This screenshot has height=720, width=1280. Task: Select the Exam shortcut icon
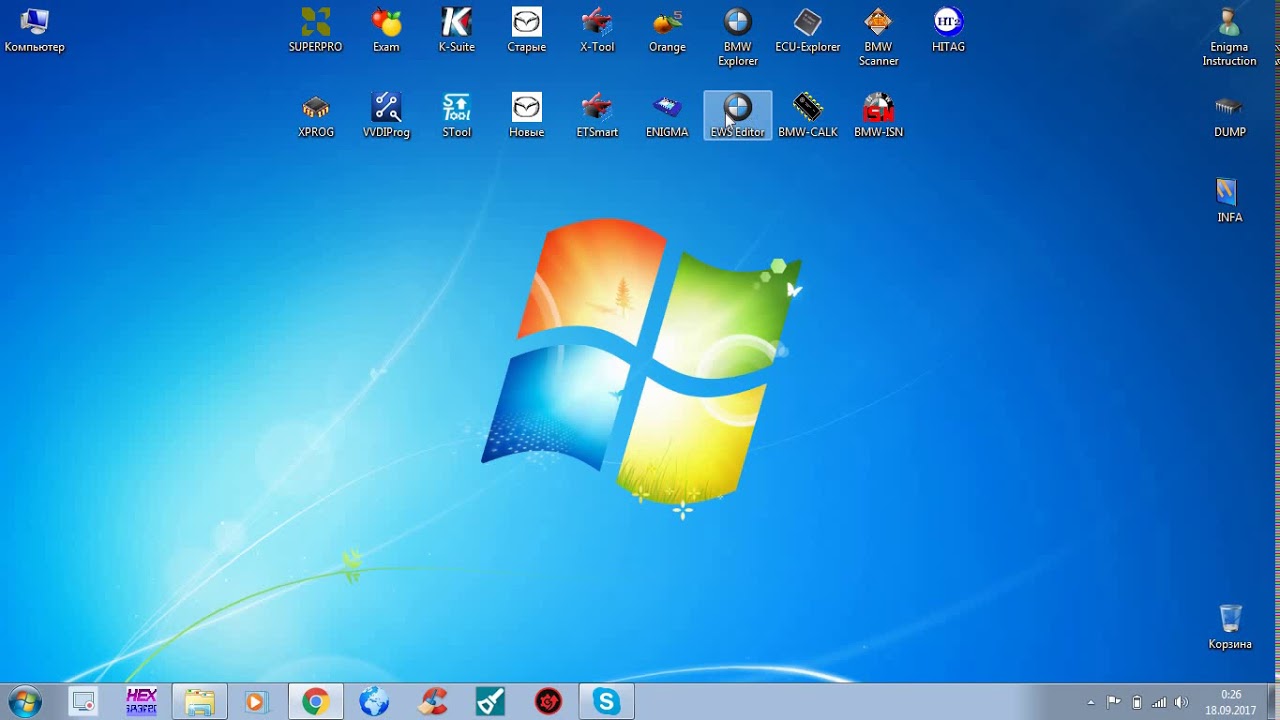pos(386,31)
